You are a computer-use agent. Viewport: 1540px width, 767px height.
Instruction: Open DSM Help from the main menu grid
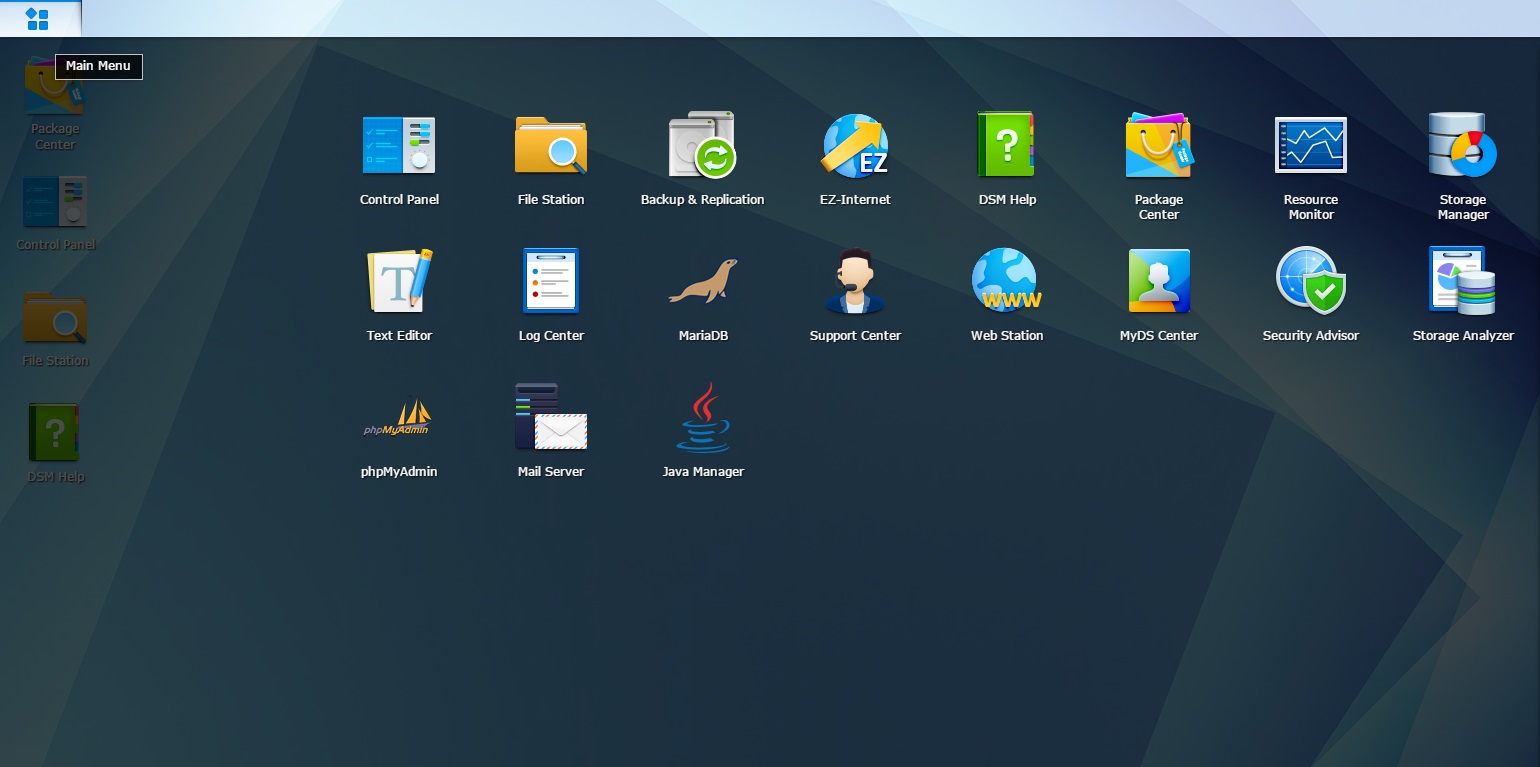click(x=1007, y=146)
